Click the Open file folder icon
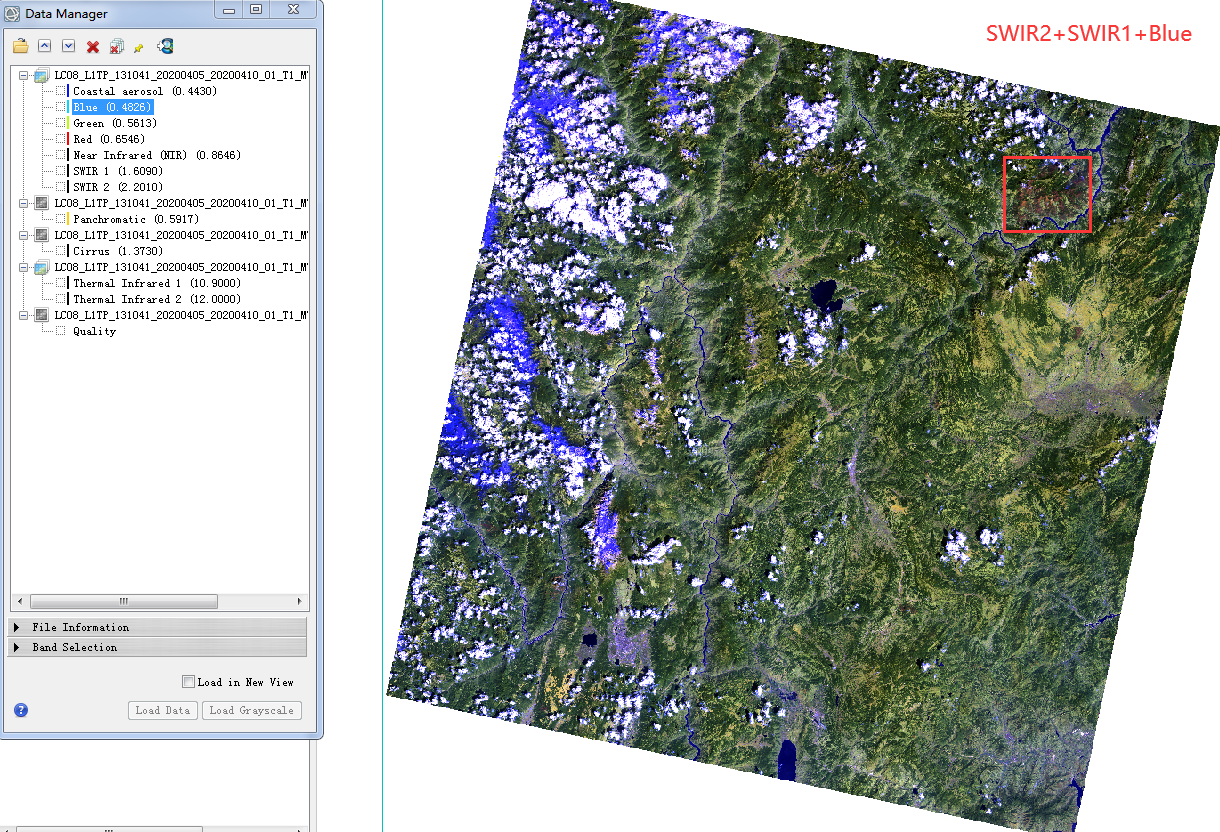Image resolution: width=1220 pixels, height=832 pixels. pyautogui.click(x=20, y=46)
